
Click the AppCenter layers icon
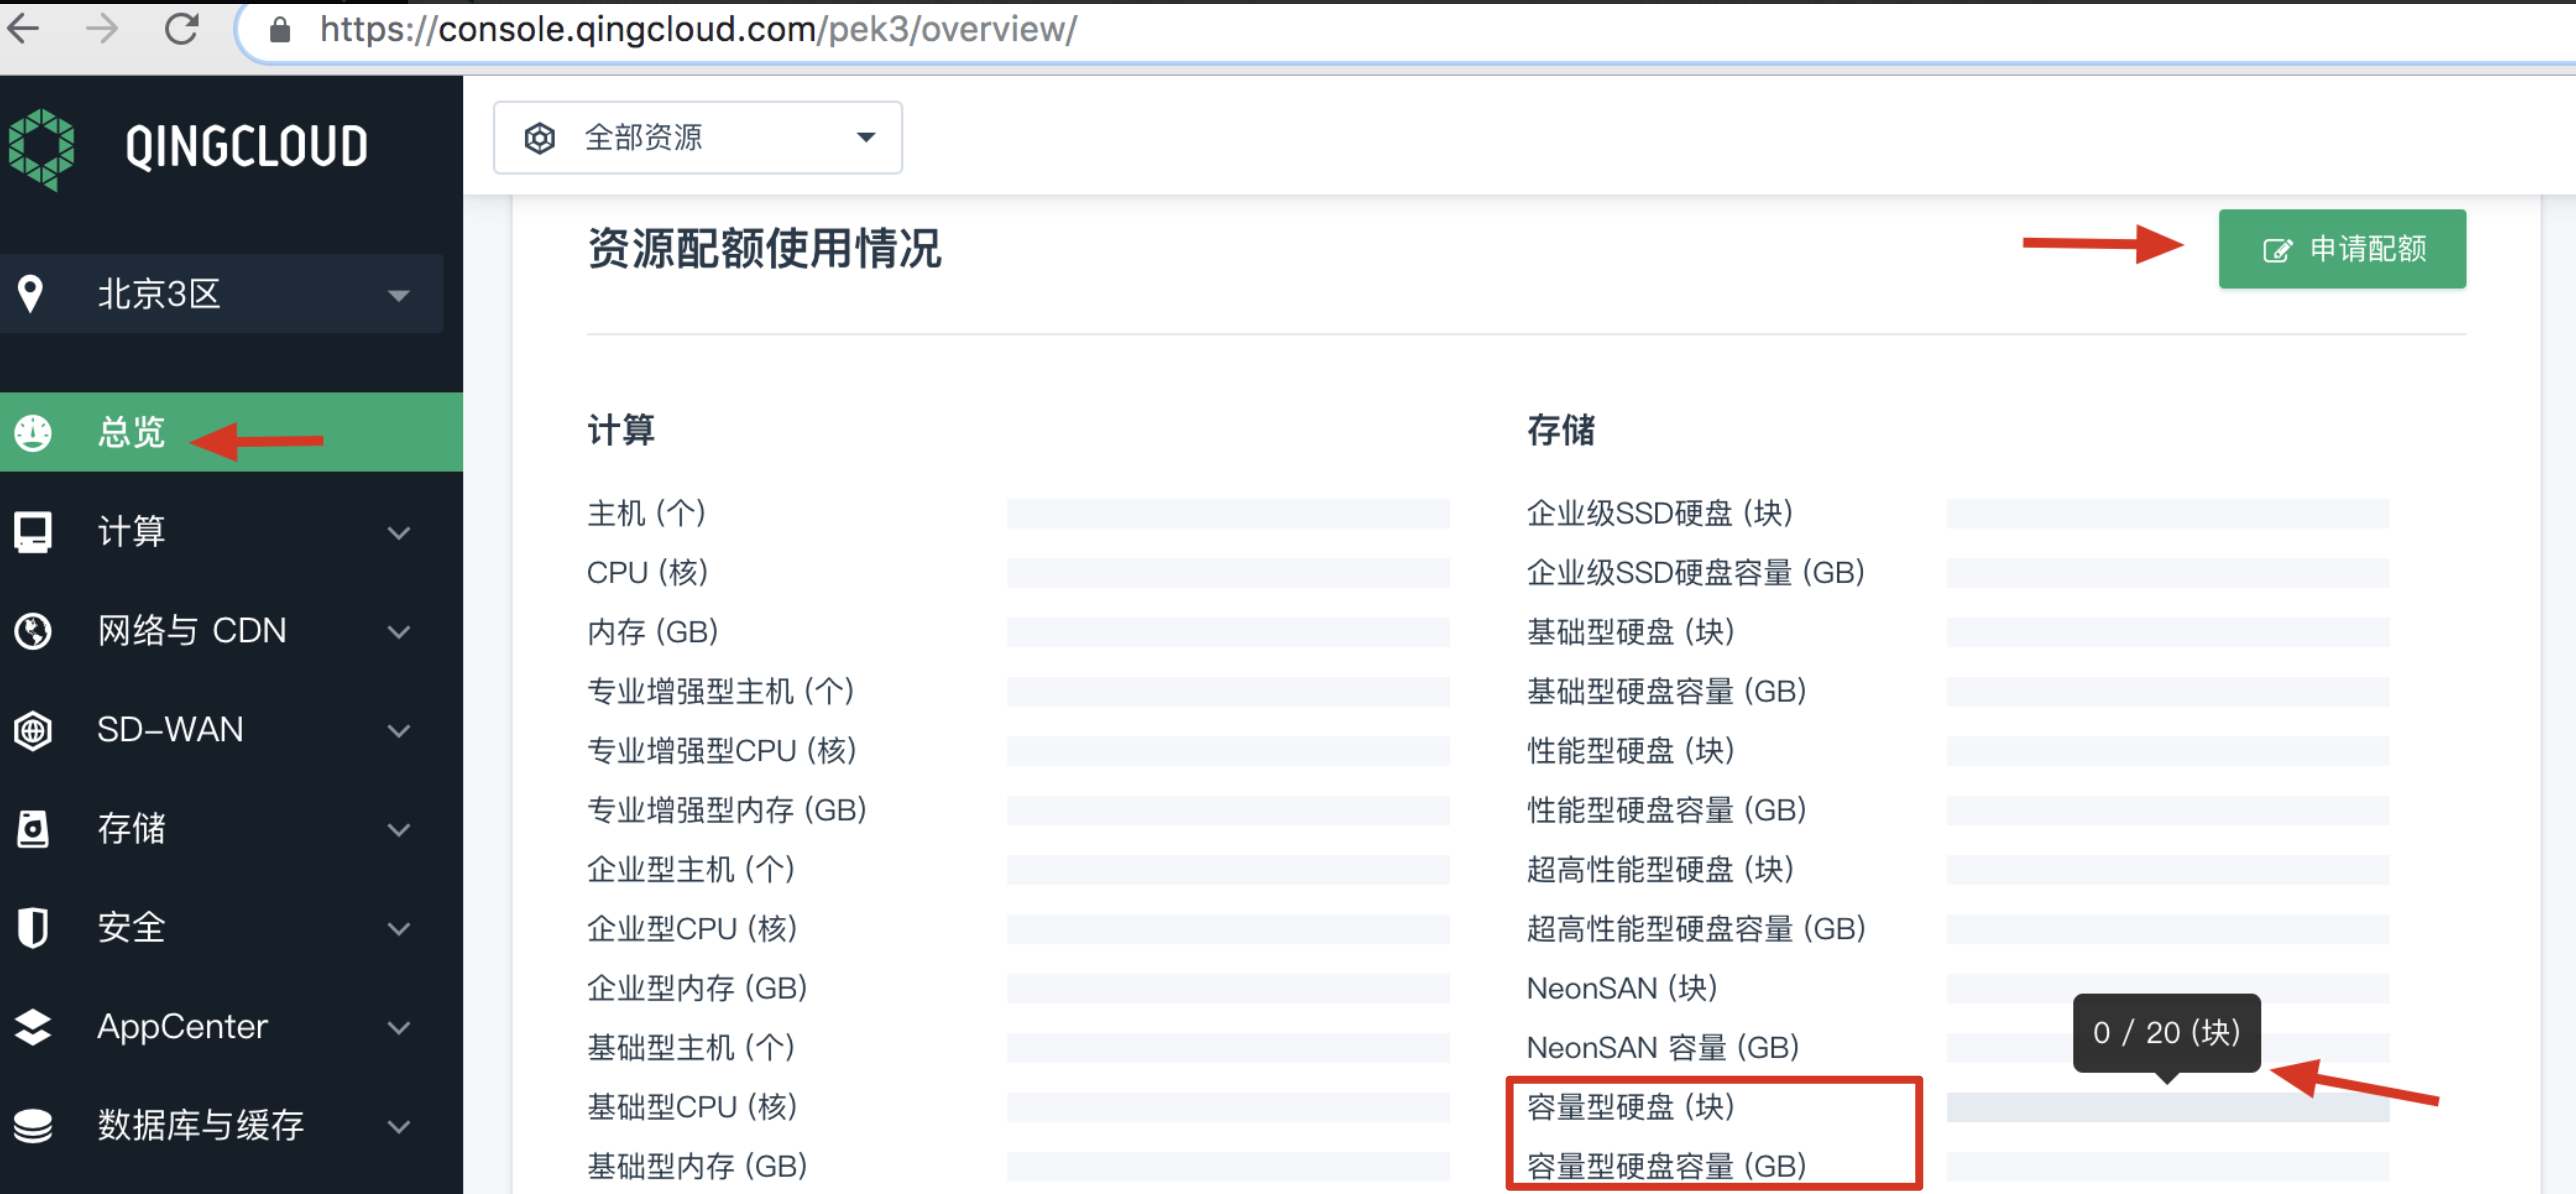[33, 1027]
